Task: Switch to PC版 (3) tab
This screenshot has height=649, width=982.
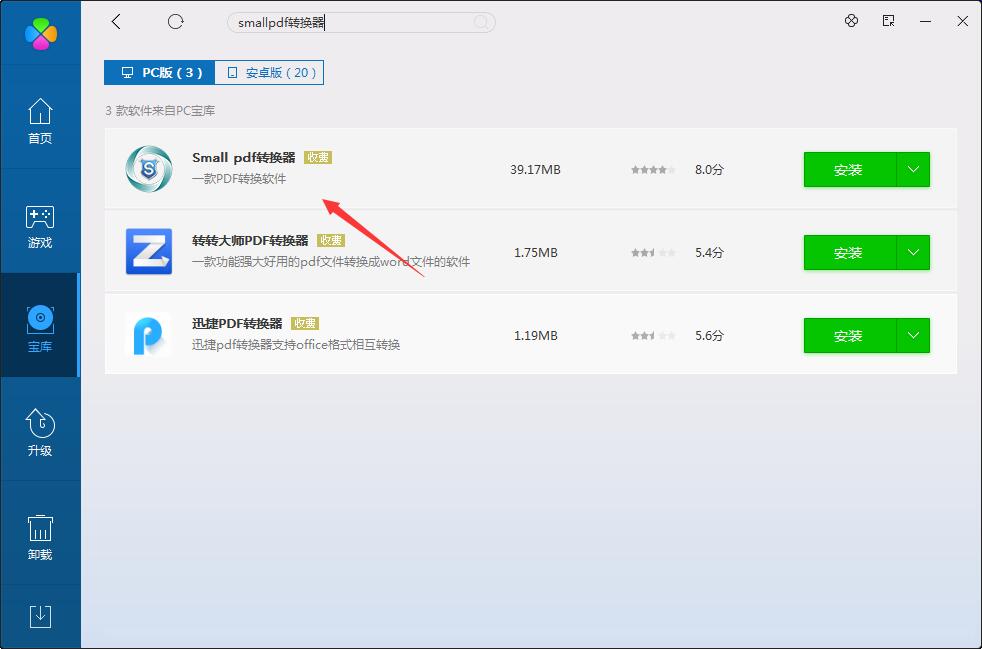Action: 160,73
